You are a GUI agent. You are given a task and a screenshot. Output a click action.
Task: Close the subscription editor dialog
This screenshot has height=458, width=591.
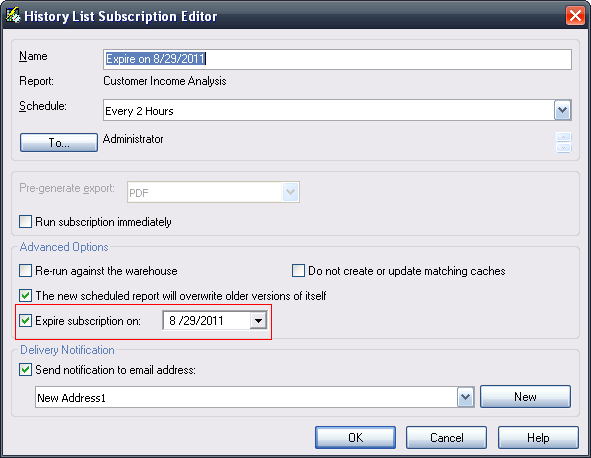tap(575, 16)
